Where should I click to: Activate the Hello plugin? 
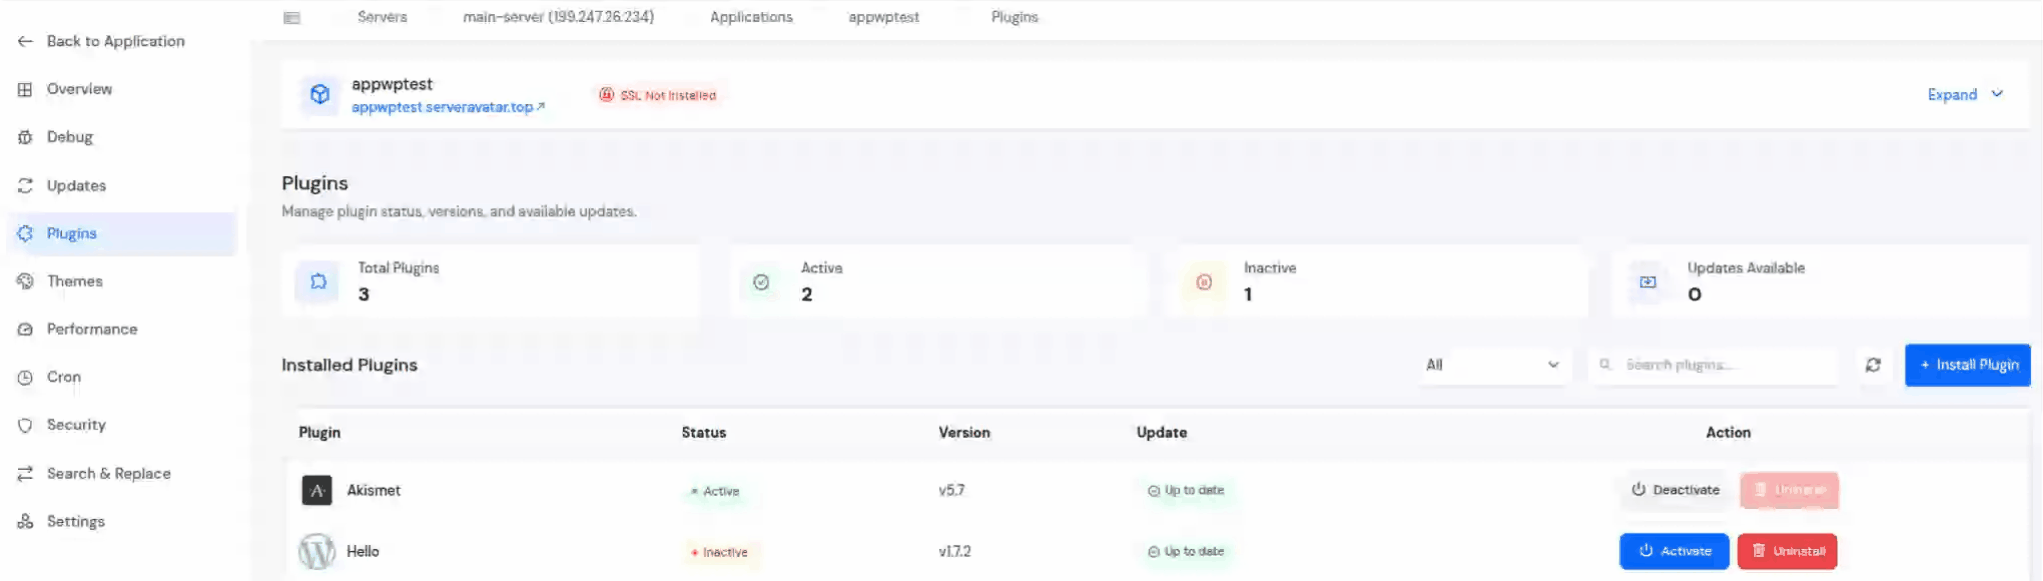tap(1674, 552)
